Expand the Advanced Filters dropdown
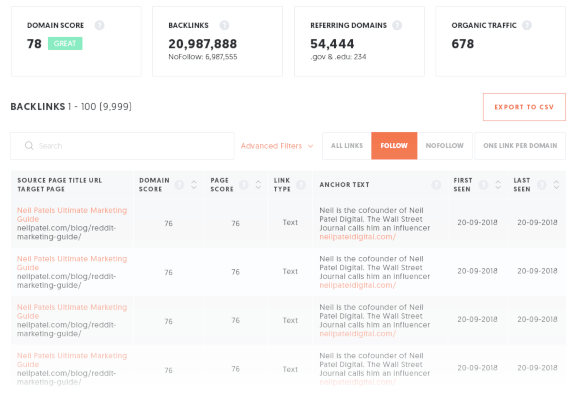The height and width of the screenshot is (403, 574). [x=277, y=146]
